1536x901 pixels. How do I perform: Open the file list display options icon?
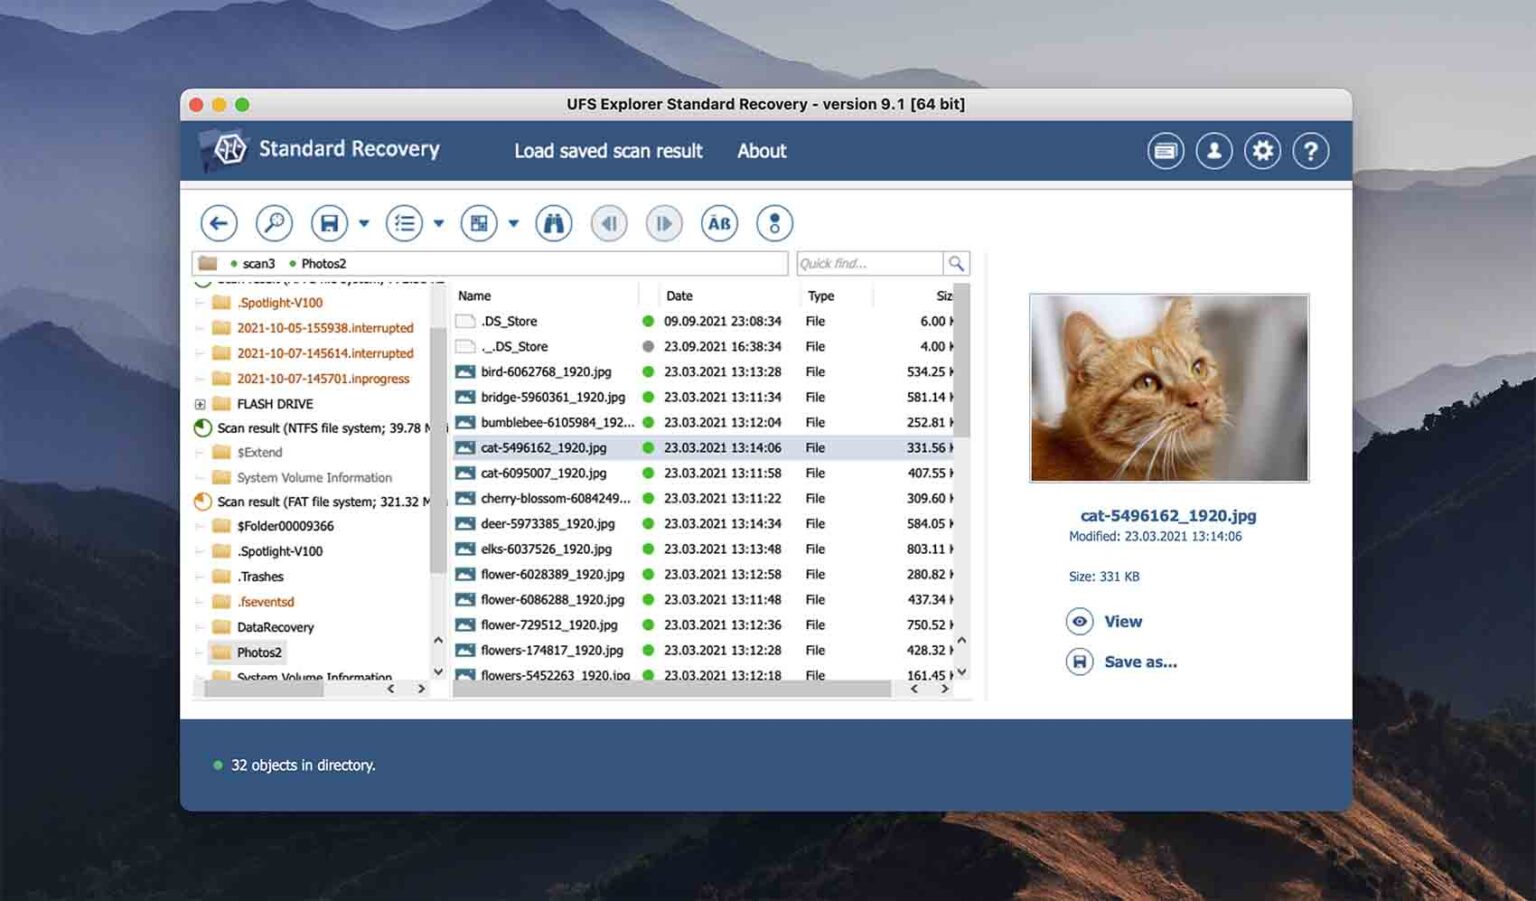(x=404, y=222)
